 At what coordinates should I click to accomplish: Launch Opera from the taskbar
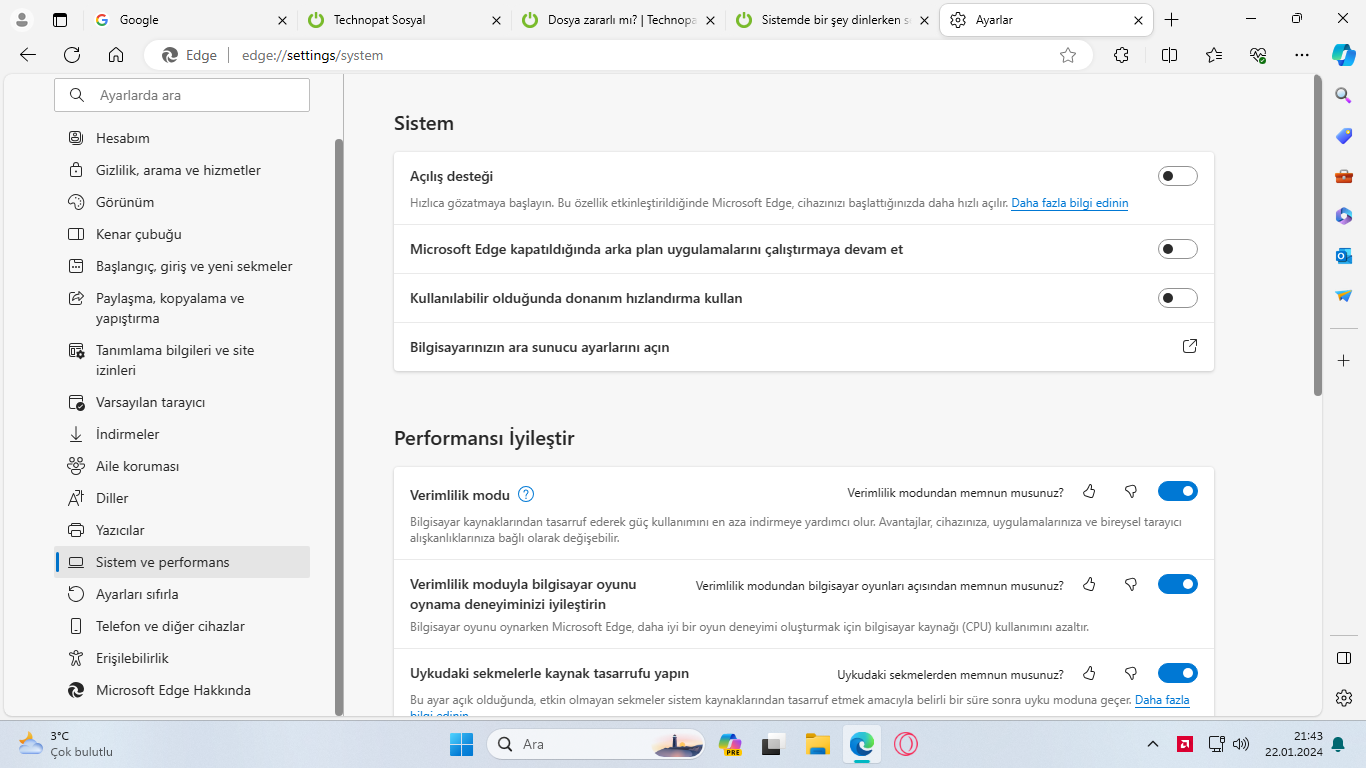click(x=906, y=744)
